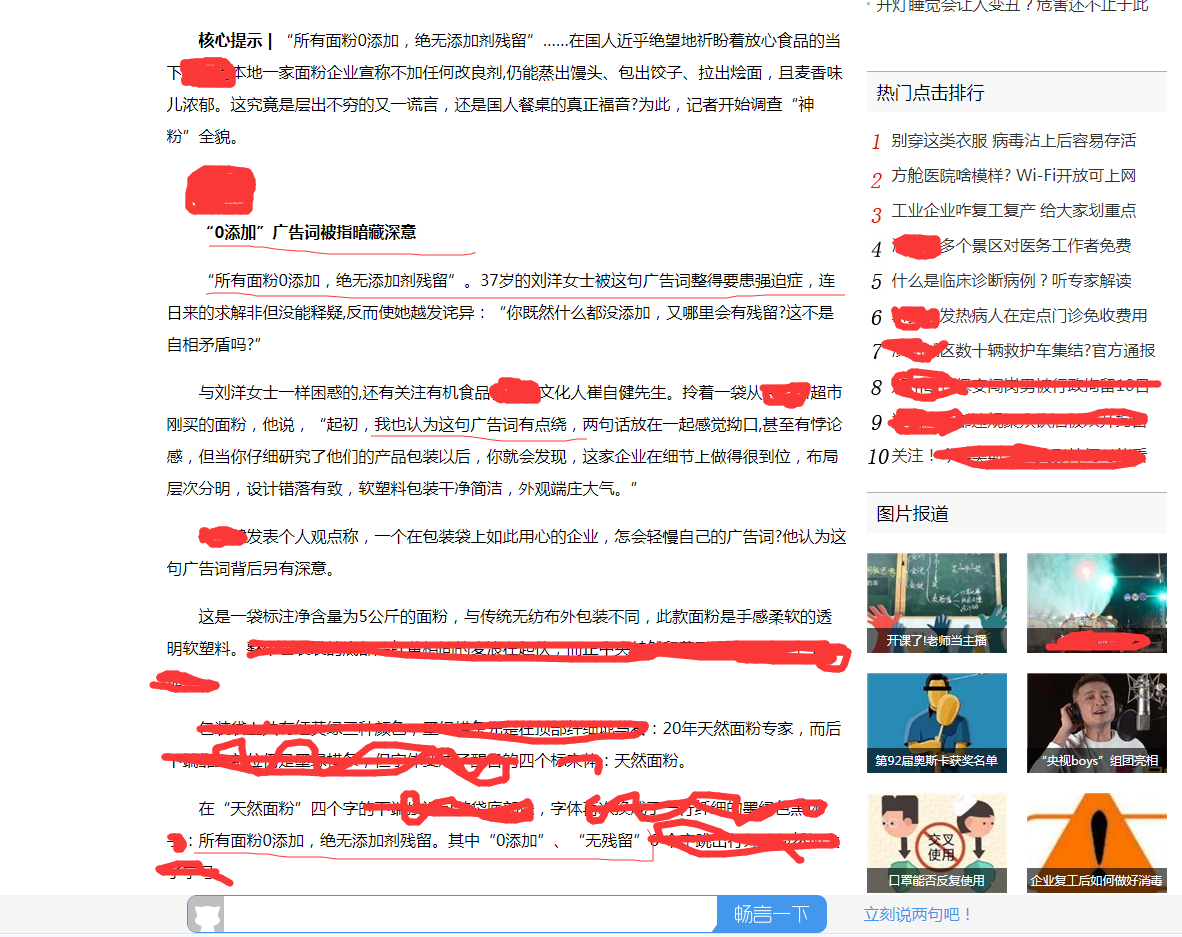Click the comment text input box
The height and width of the screenshot is (937, 1182).
point(470,915)
